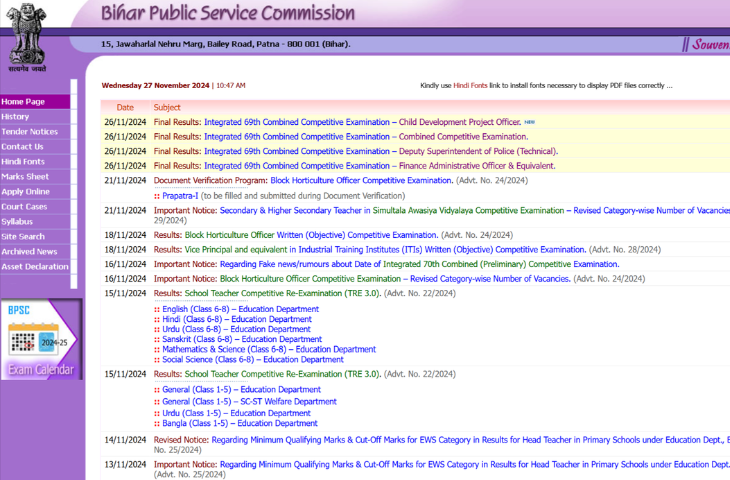This screenshot has height=480, width=730.
Task: Open Urdu (Class 1-5) Education Department result
Action: pyautogui.click(x=236, y=413)
